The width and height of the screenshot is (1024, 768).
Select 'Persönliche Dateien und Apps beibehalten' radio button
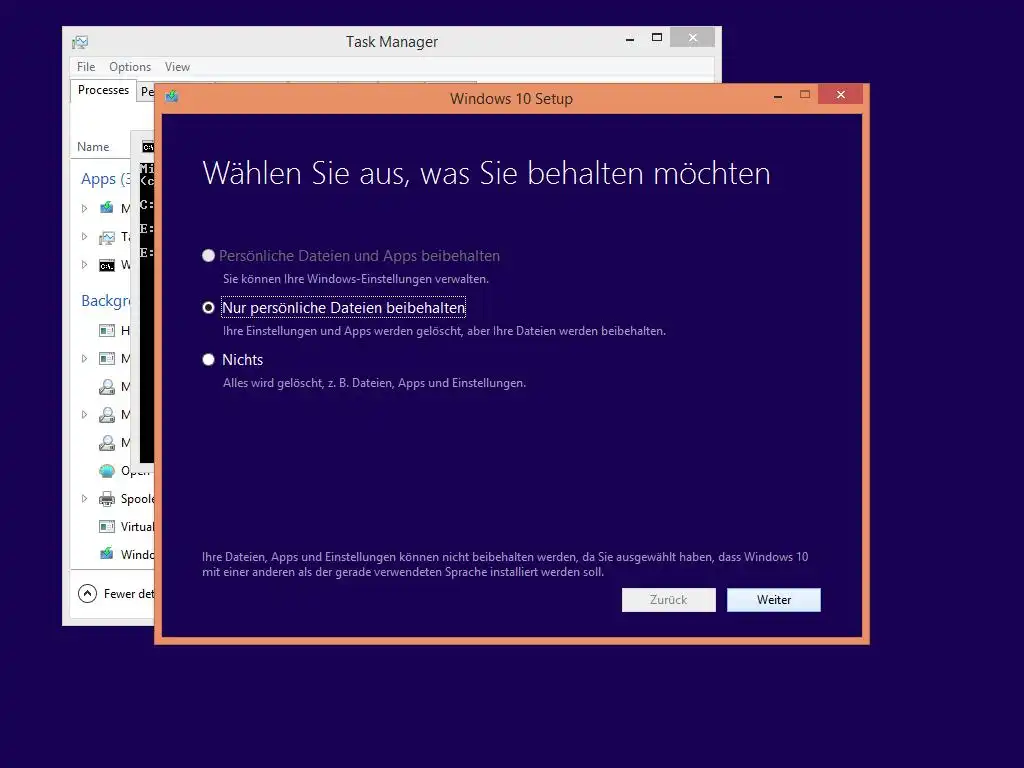208,255
